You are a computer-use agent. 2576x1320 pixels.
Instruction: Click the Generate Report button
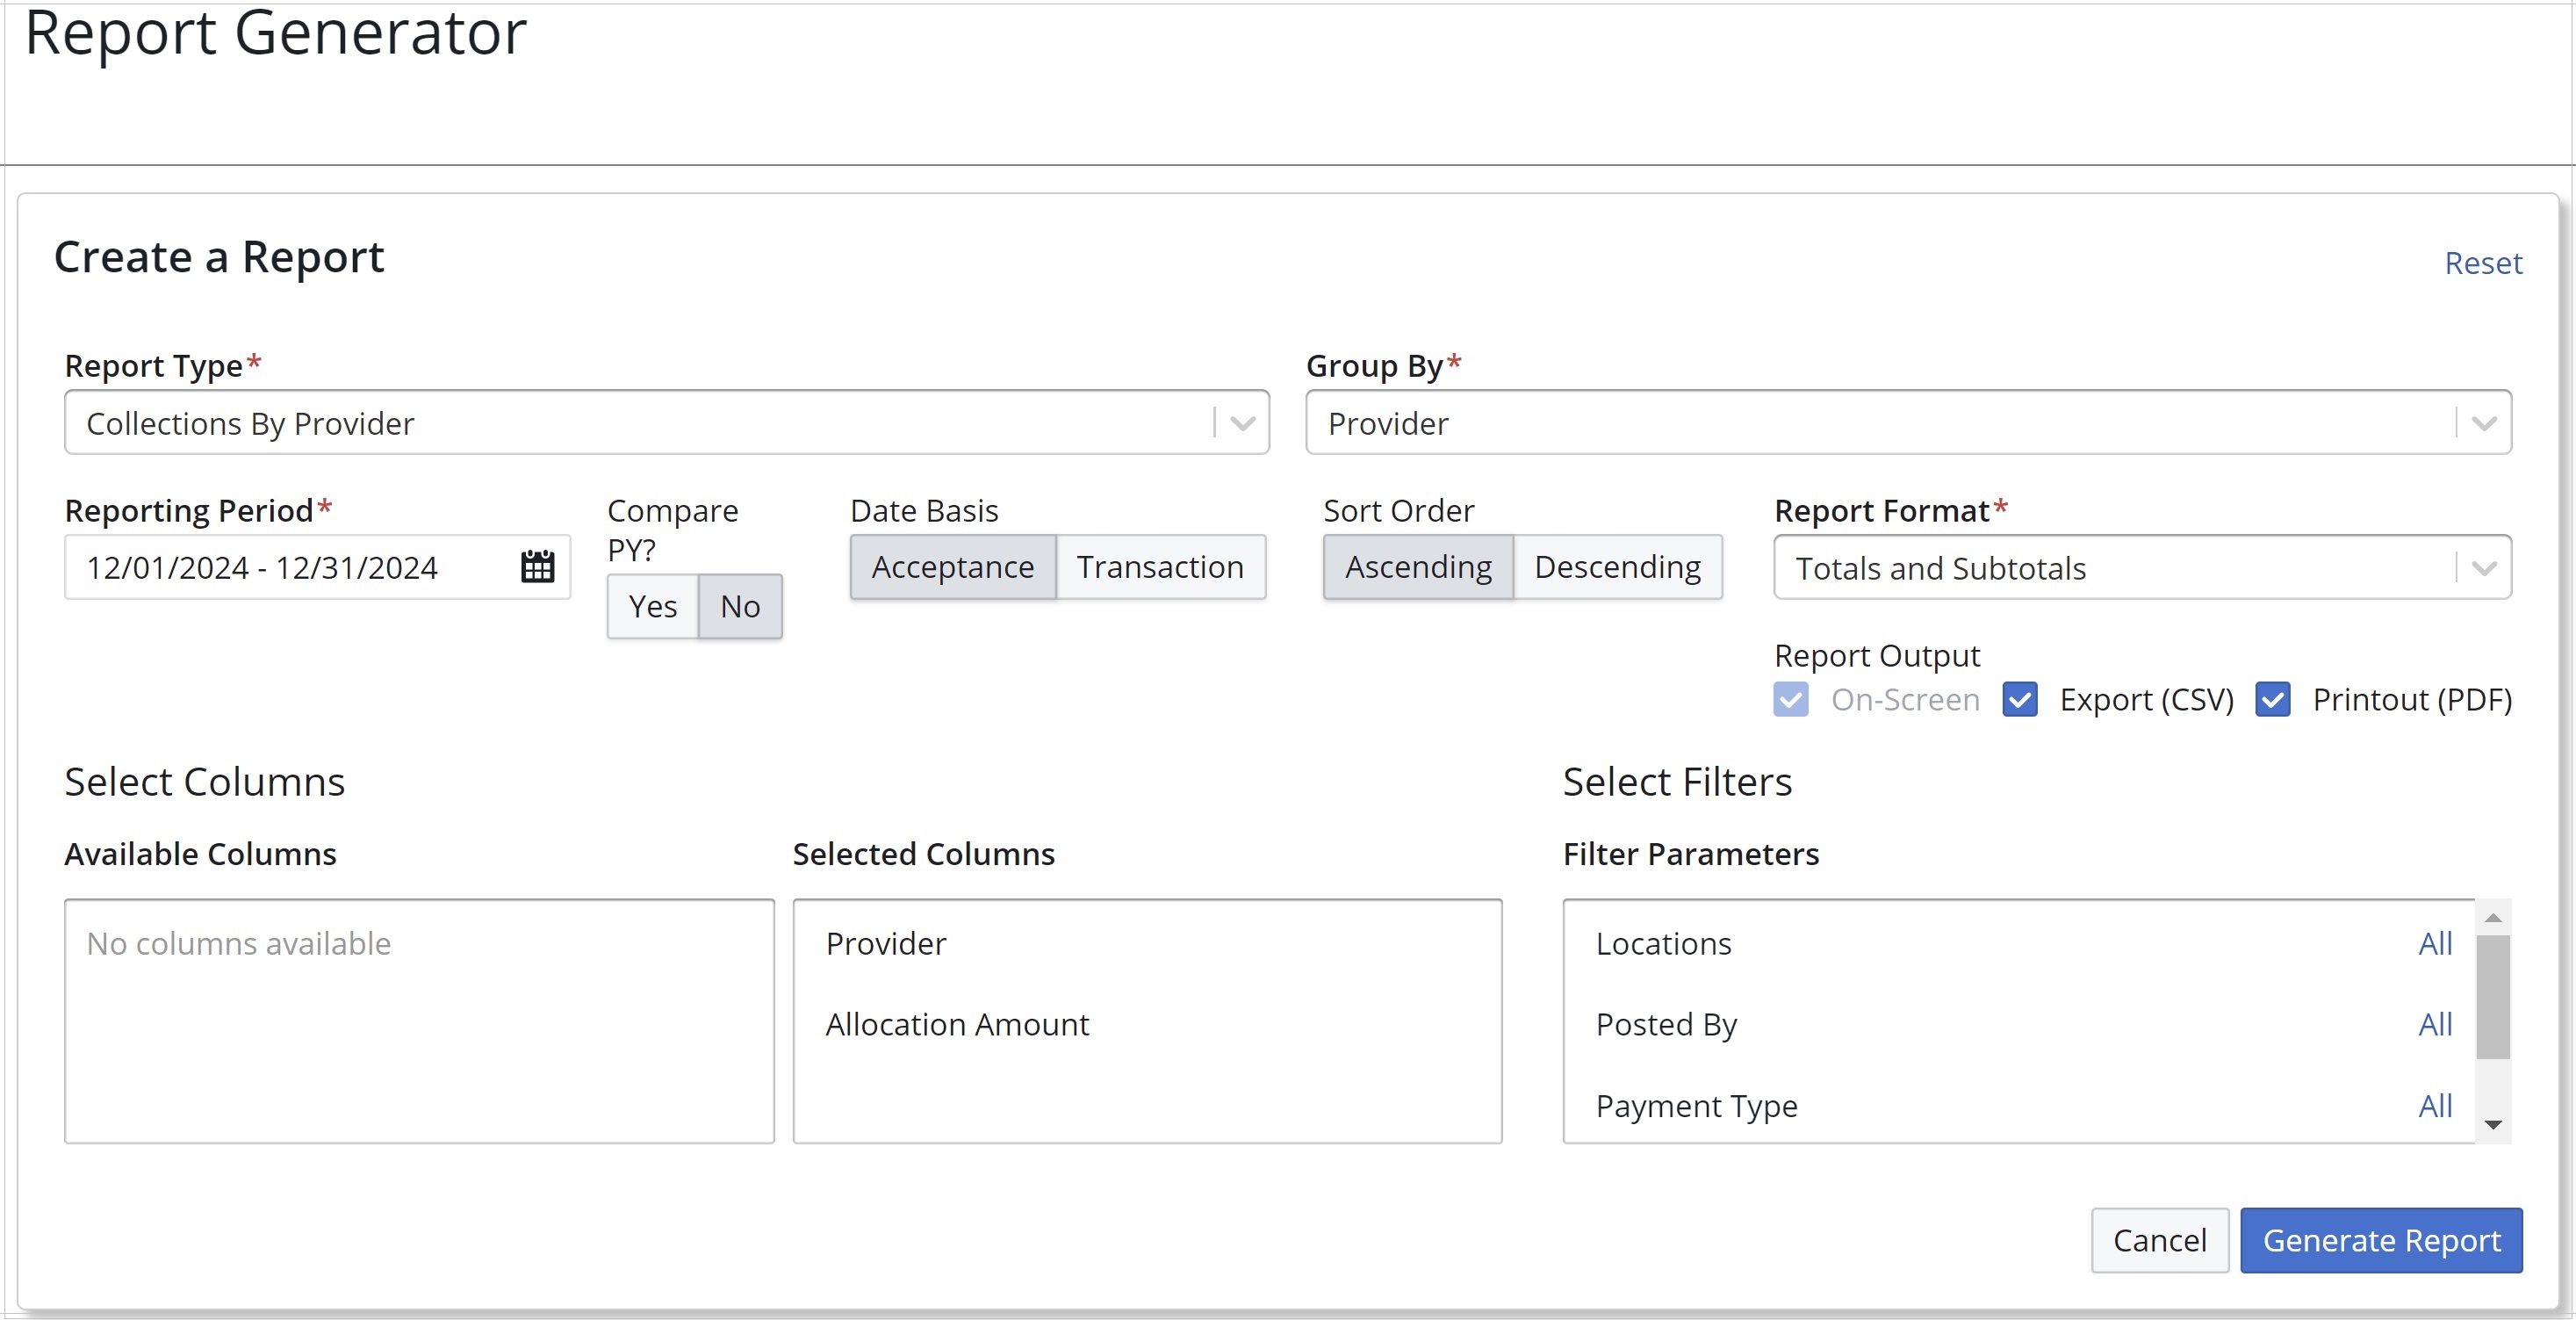[x=2381, y=1240]
